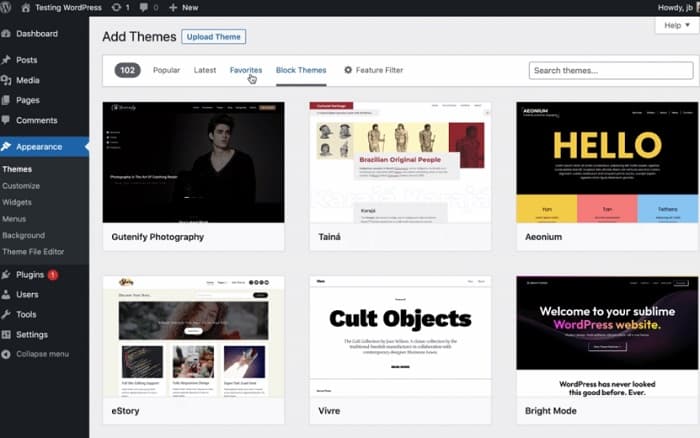This screenshot has height=438, width=700.
Task: Select the Block Themes tab
Action: coord(301,70)
